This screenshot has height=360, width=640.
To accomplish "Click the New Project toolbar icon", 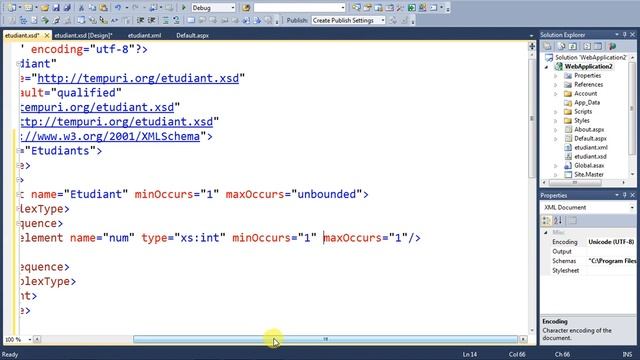I will pyautogui.click(x=11, y=7).
